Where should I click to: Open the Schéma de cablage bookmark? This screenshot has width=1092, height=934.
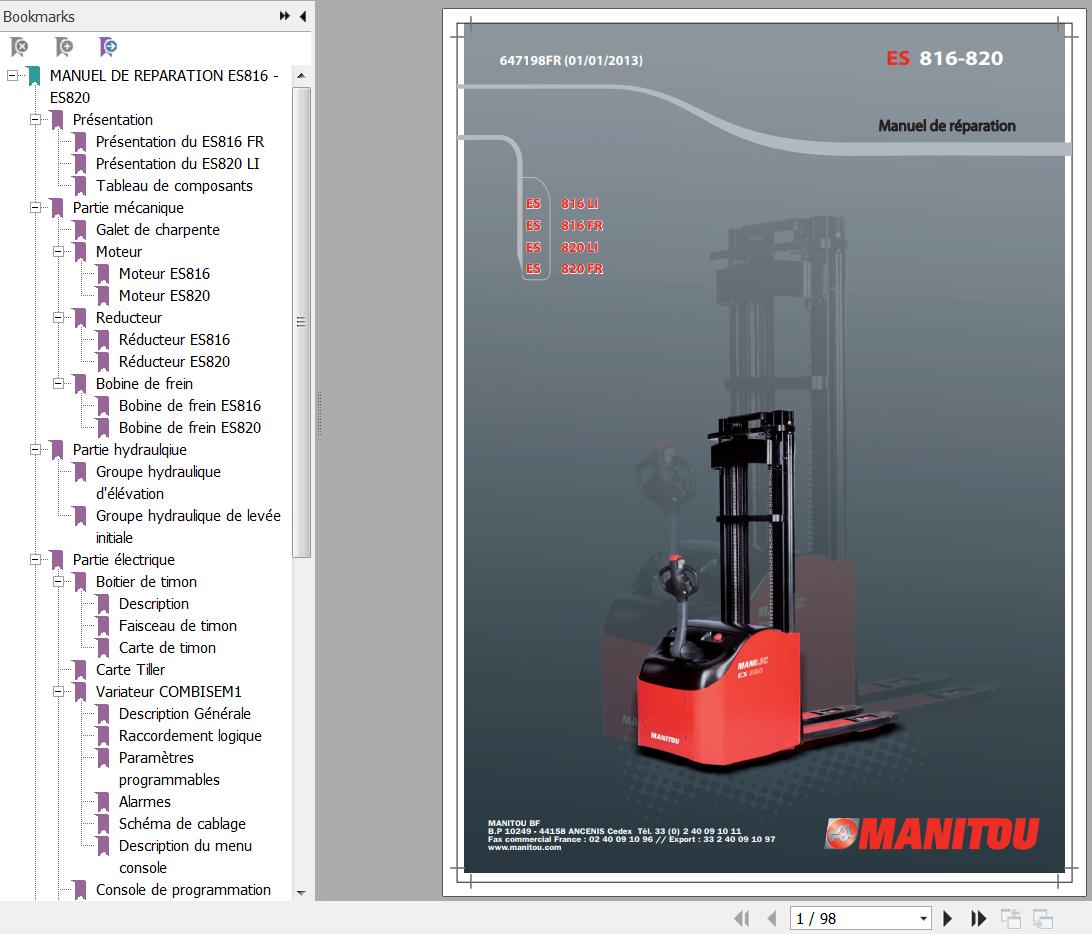pyautogui.click(x=182, y=824)
